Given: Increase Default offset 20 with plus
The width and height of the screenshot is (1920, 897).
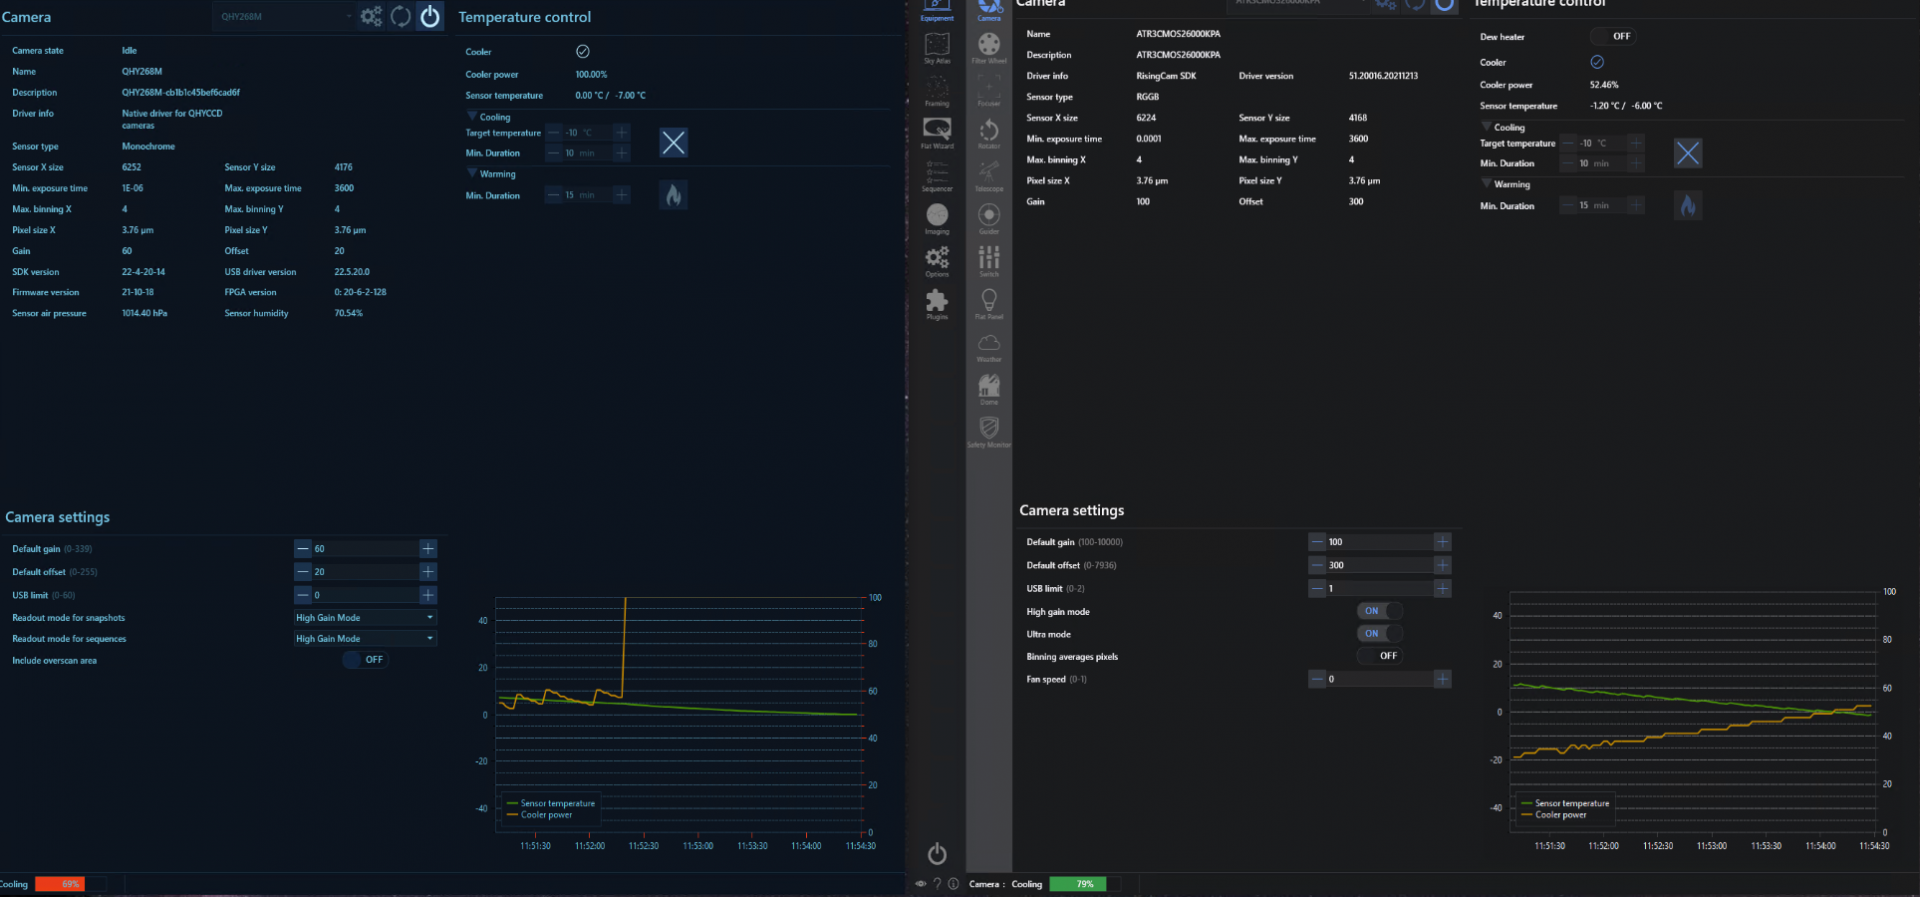Looking at the screenshot, I should coord(428,571).
